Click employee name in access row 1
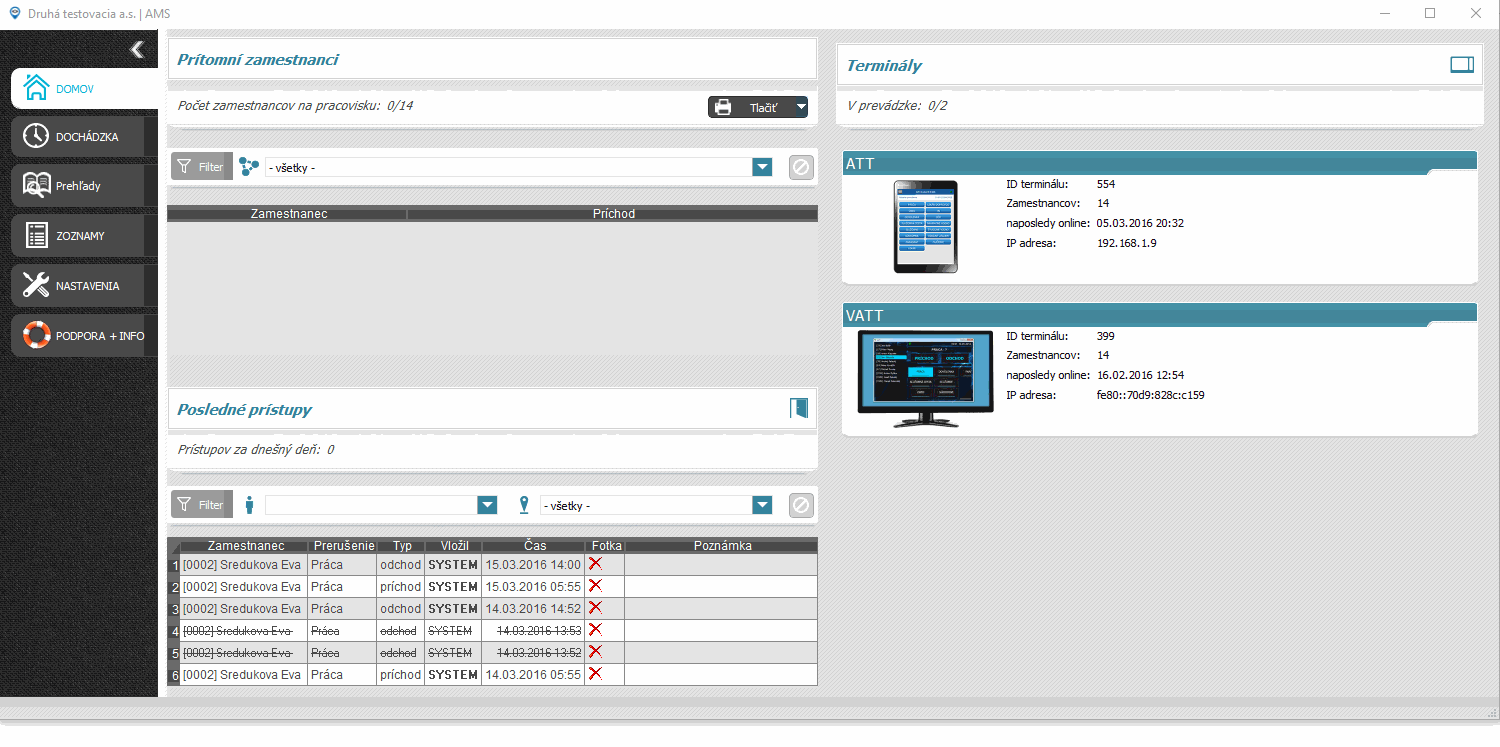The height and width of the screenshot is (747, 1500). [242, 565]
